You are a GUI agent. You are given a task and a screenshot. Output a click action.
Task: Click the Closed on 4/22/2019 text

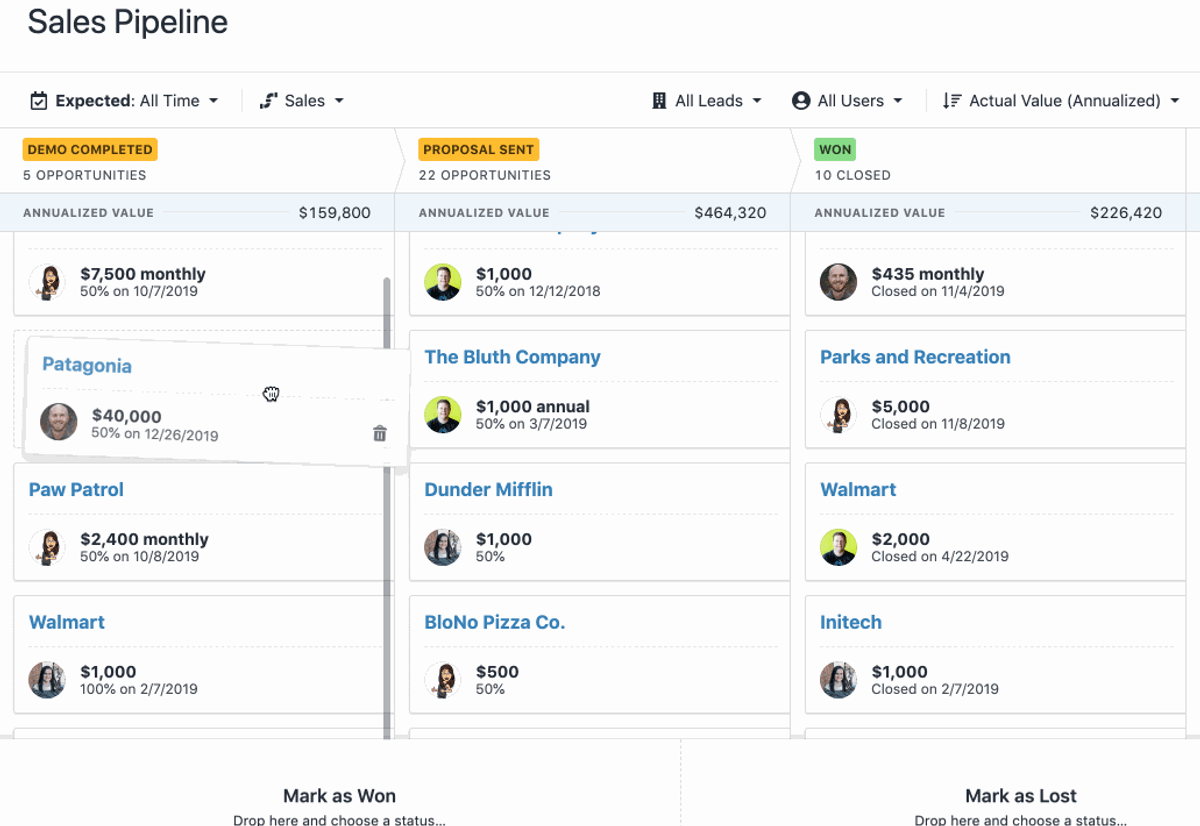click(x=940, y=556)
